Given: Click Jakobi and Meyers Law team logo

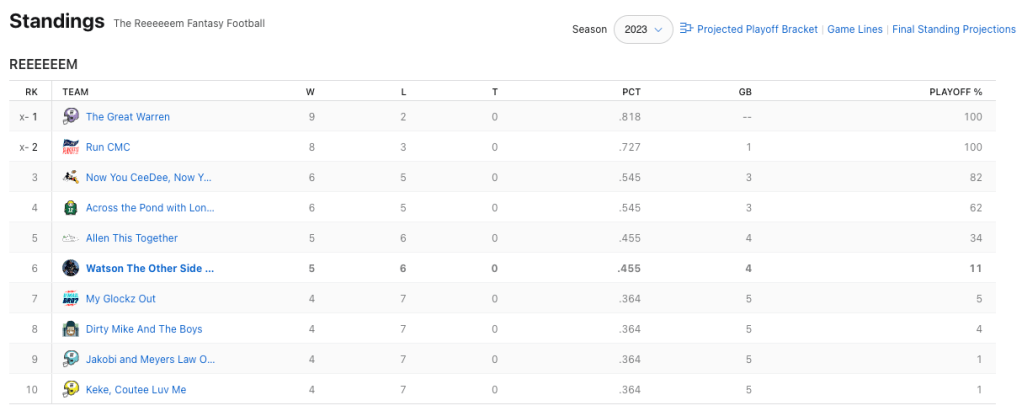Looking at the screenshot, I should (x=71, y=359).
